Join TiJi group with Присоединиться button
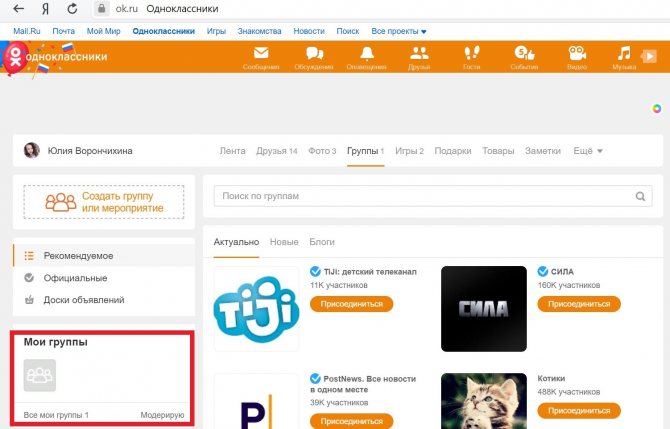This screenshot has width=670, height=429. (351, 304)
